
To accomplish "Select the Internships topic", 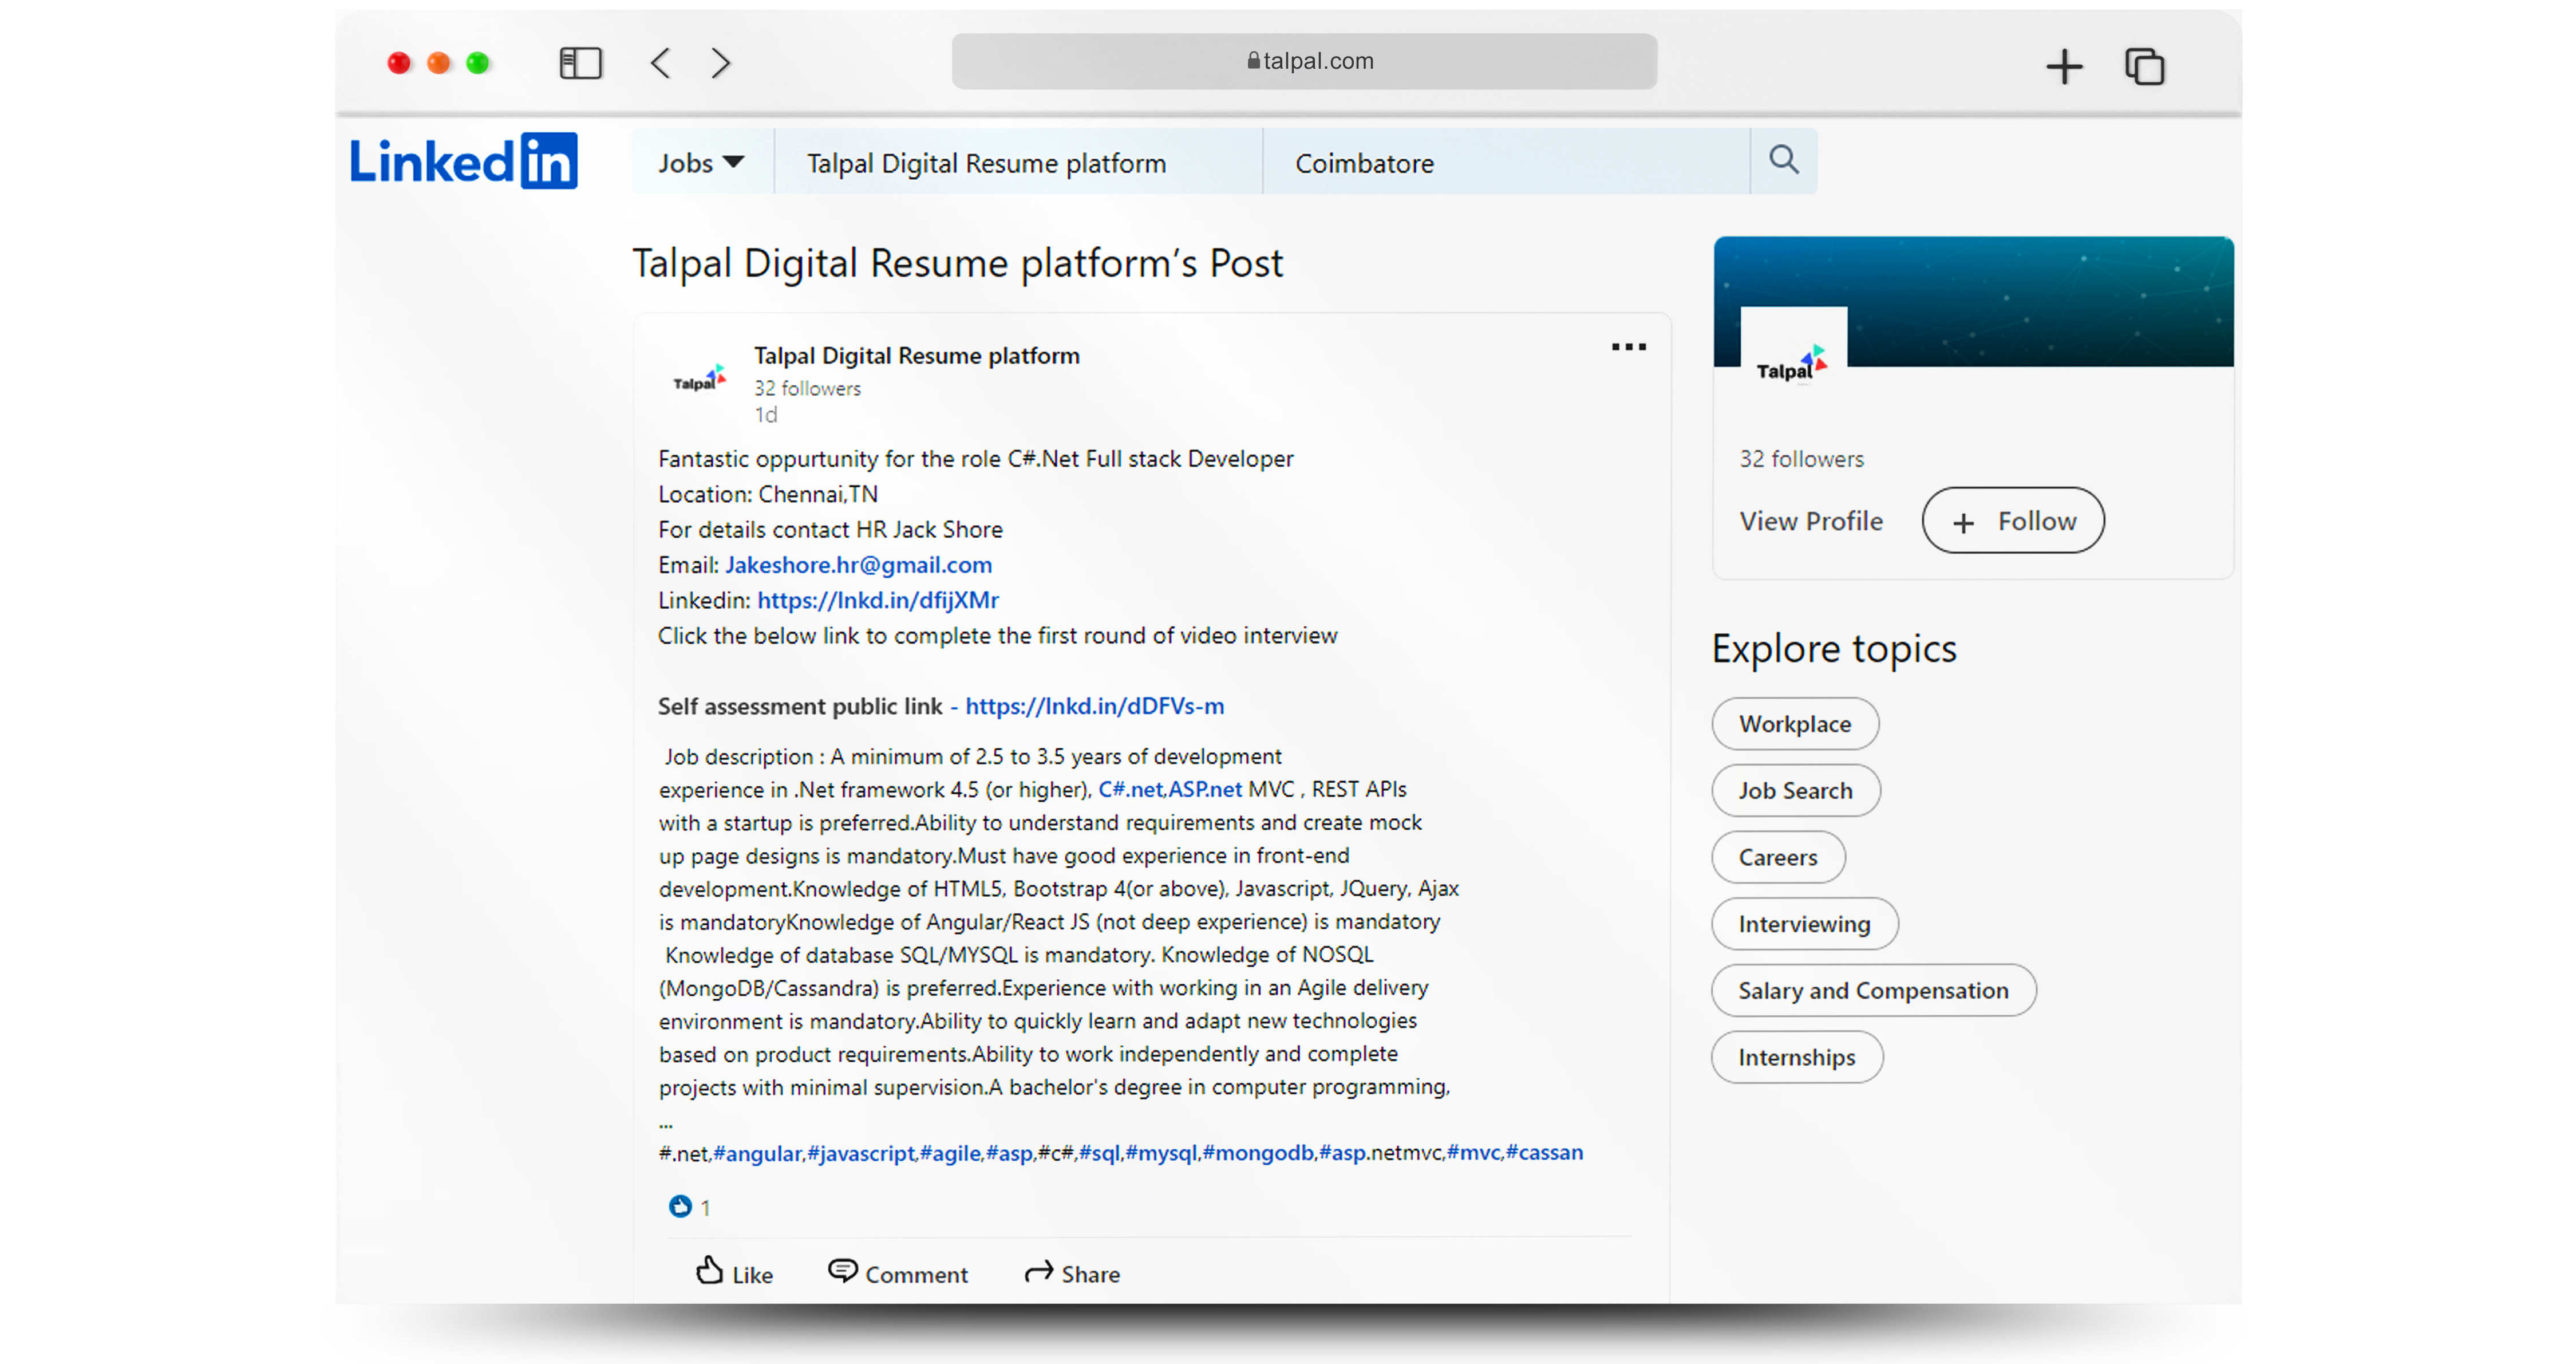I will coord(1797,1058).
